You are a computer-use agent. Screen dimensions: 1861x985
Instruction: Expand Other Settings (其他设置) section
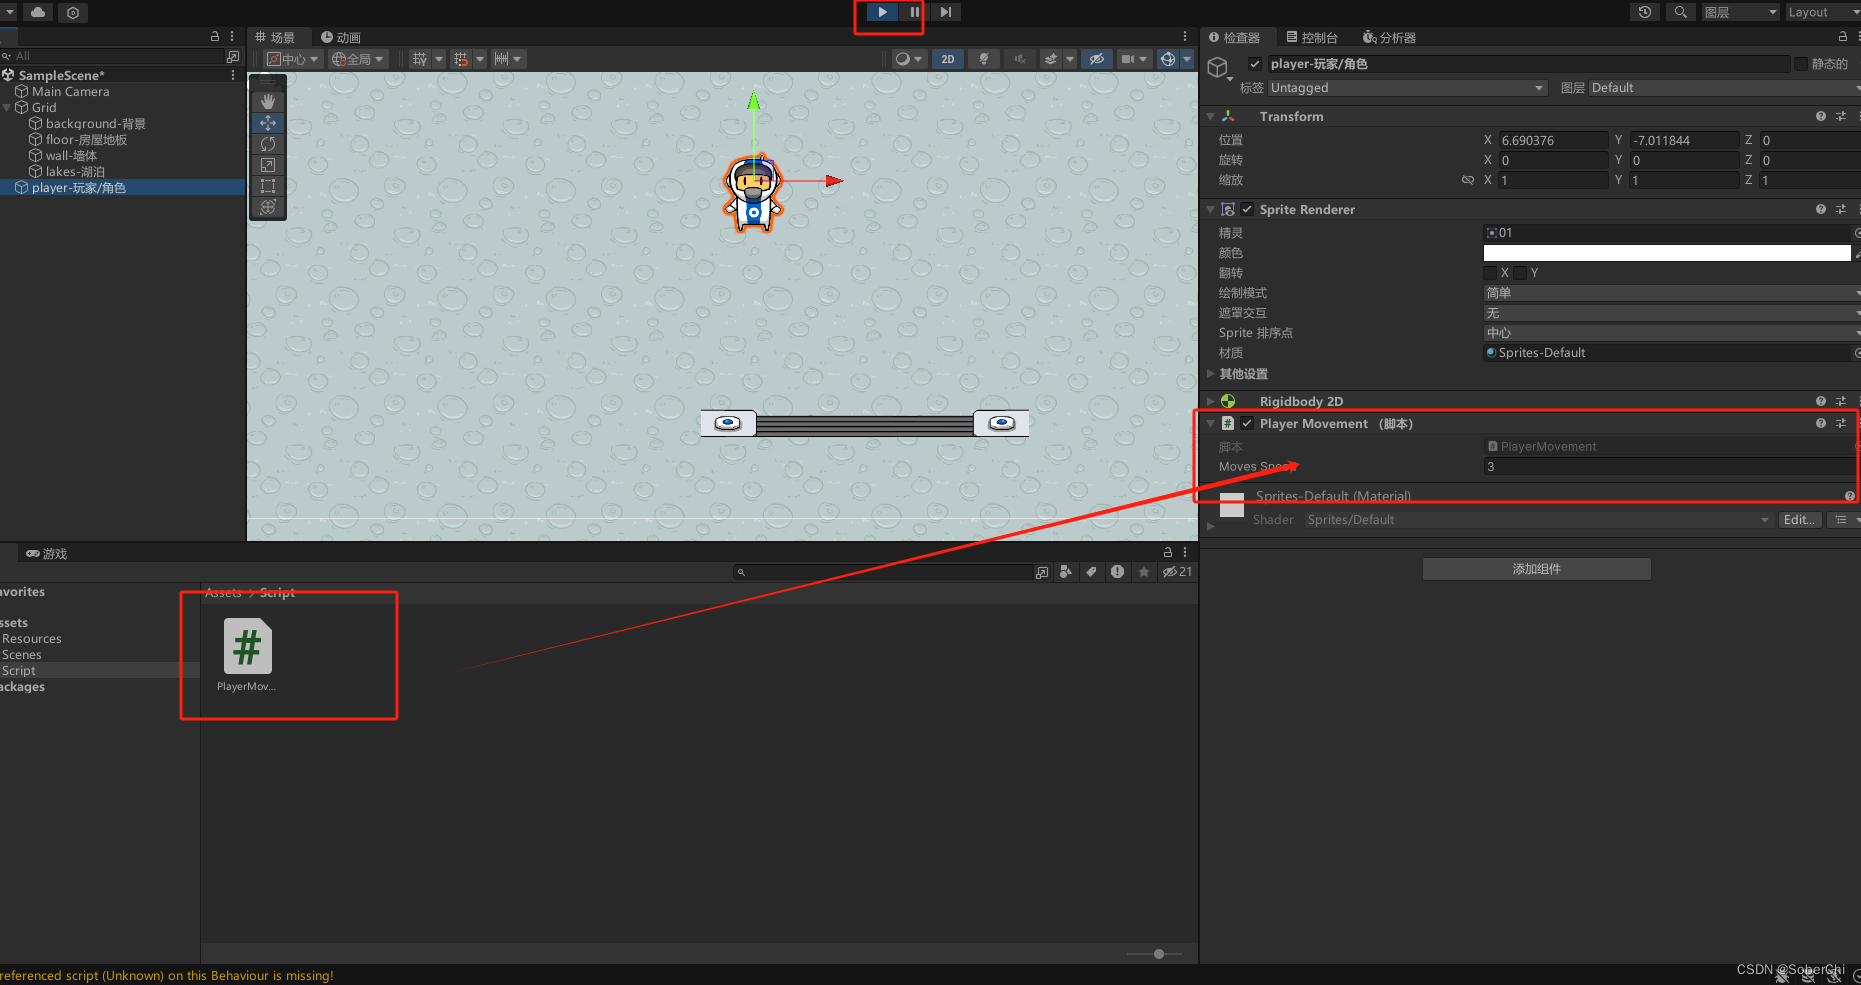(1211, 374)
